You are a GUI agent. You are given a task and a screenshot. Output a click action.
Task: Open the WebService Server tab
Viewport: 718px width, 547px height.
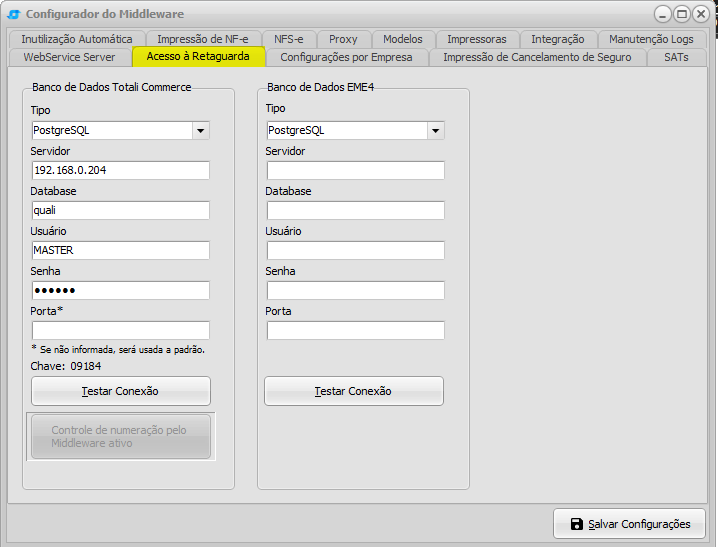click(x=69, y=57)
